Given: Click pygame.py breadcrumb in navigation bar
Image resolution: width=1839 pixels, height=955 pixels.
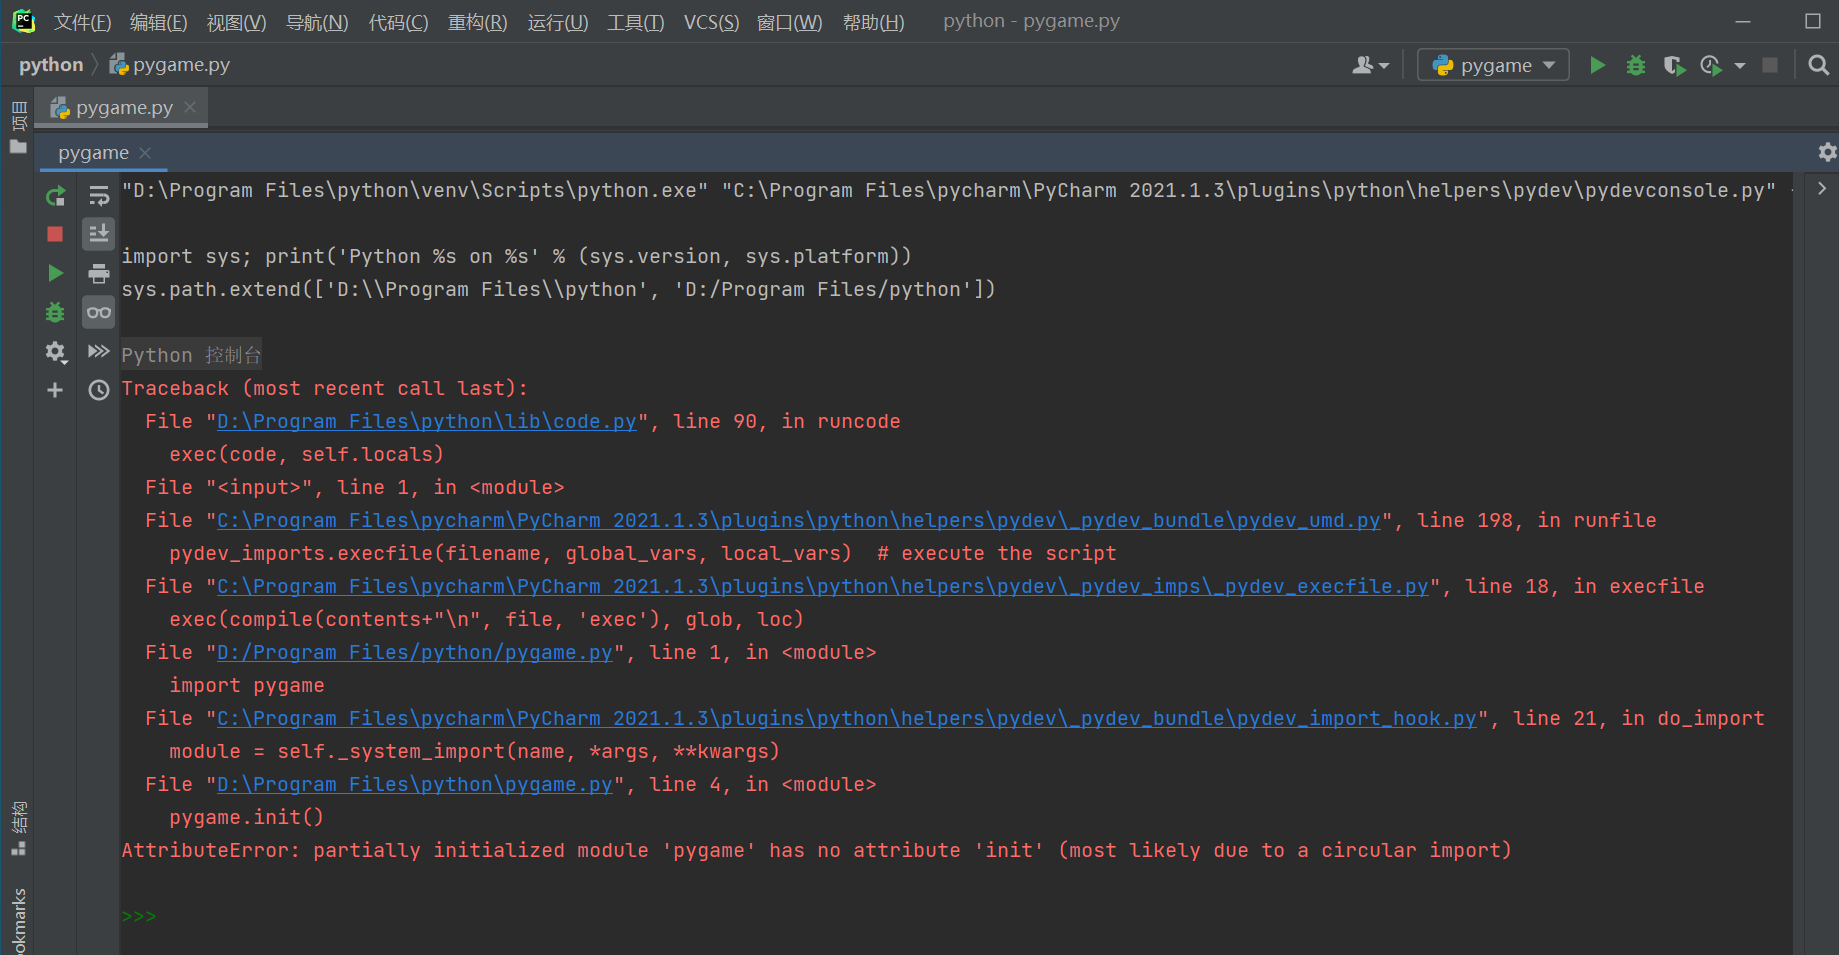Looking at the screenshot, I should pyautogui.click(x=170, y=65).
